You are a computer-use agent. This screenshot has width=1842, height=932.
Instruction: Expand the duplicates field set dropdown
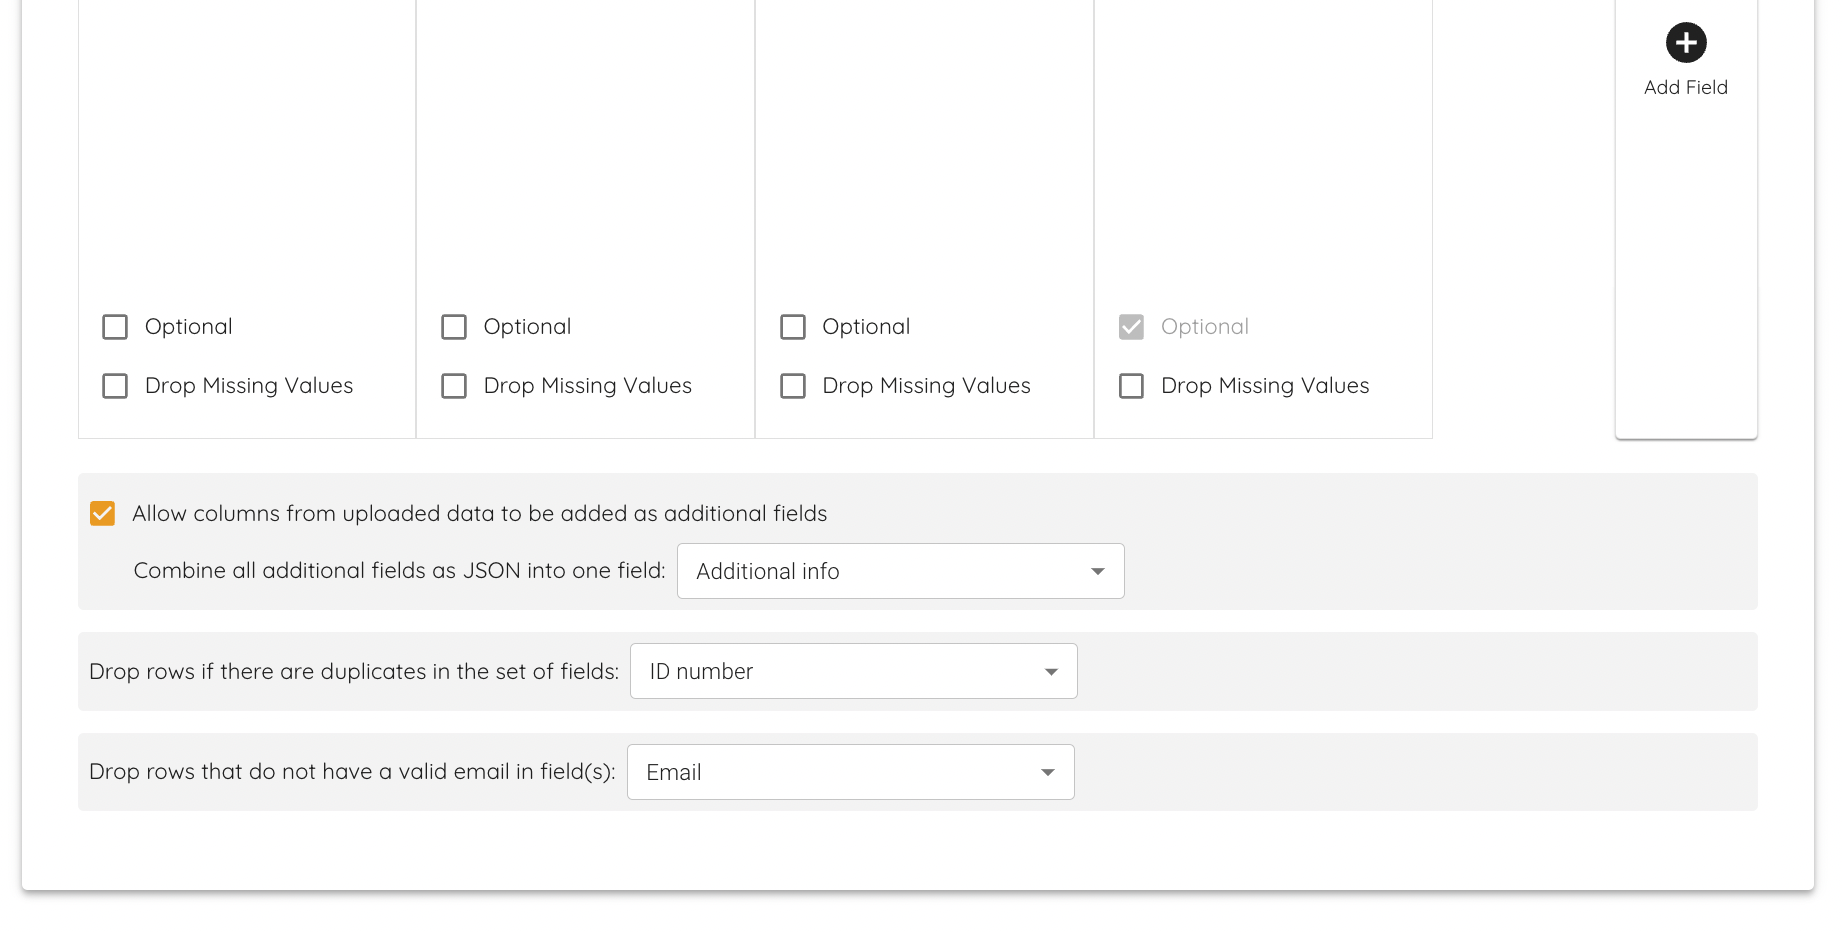853,671
